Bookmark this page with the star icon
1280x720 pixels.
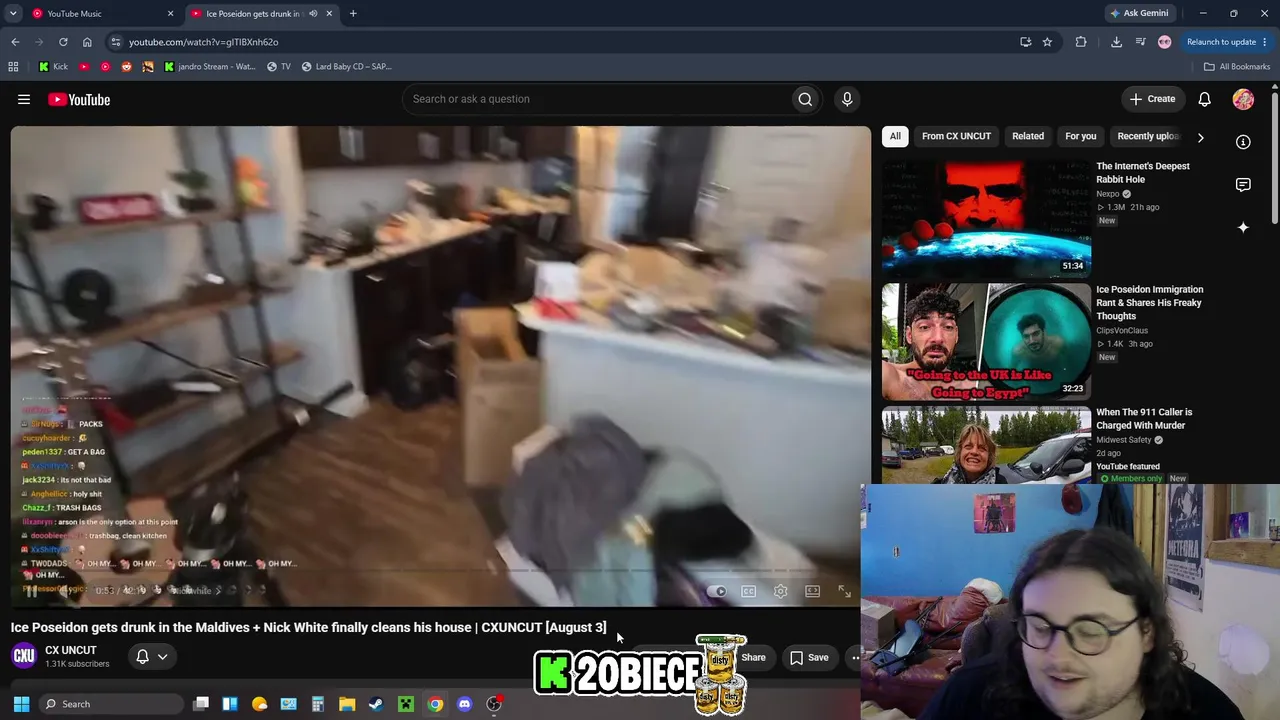click(1047, 42)
